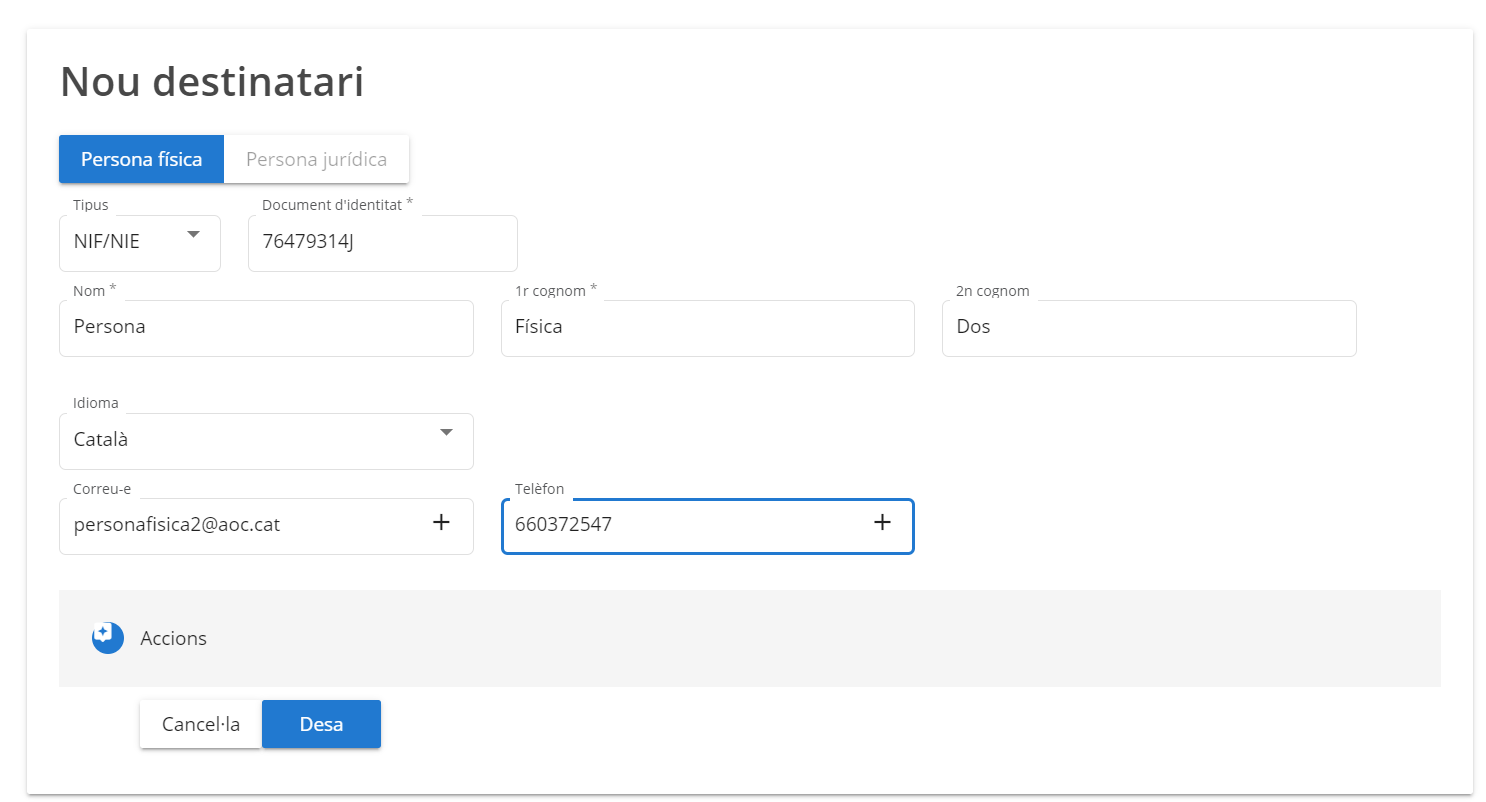Click the Nou destinatari heading
The image size is (1486, 802).
click(212, 82)
